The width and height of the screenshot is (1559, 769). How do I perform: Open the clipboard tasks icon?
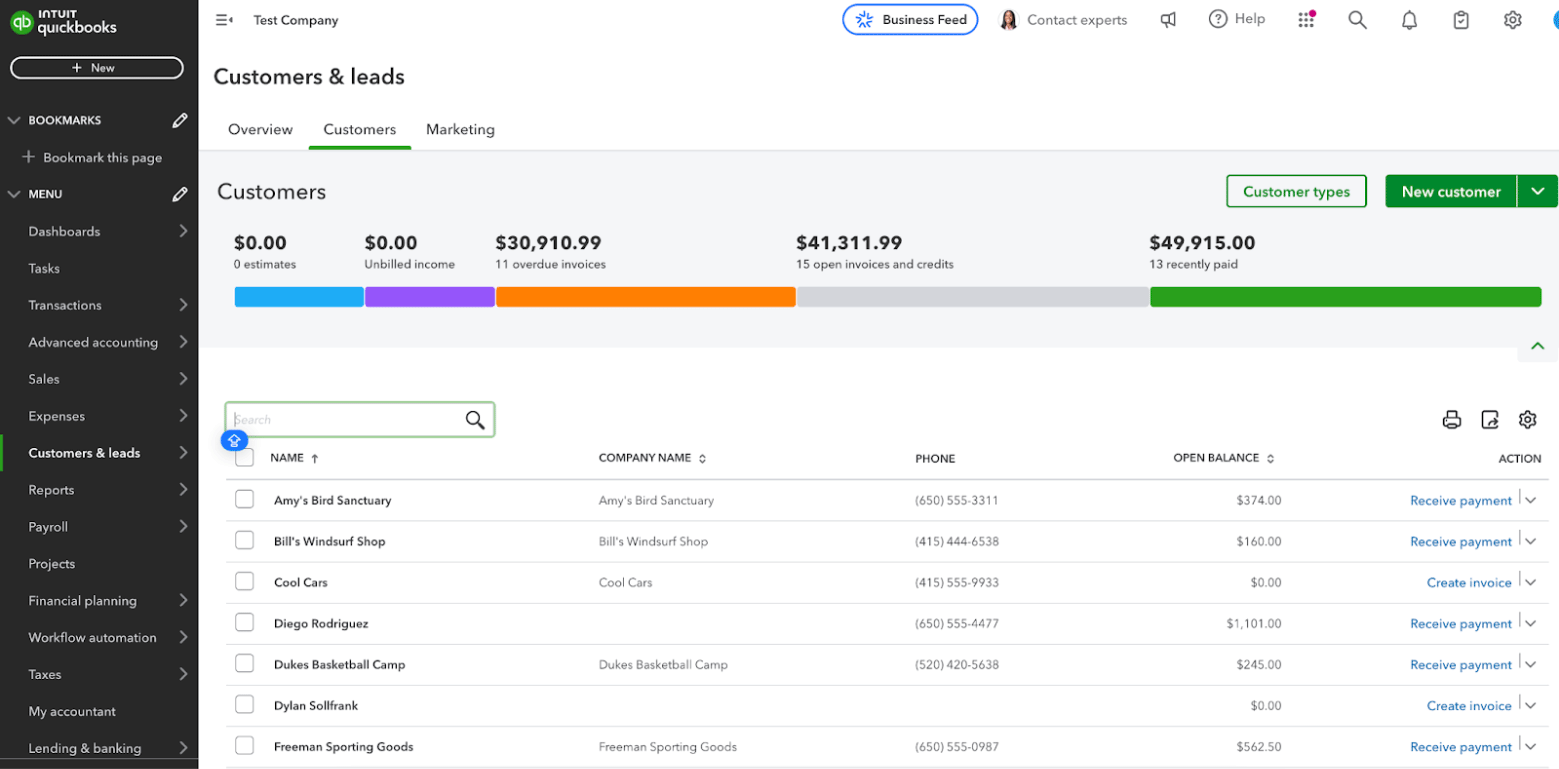click(1461, 20)
